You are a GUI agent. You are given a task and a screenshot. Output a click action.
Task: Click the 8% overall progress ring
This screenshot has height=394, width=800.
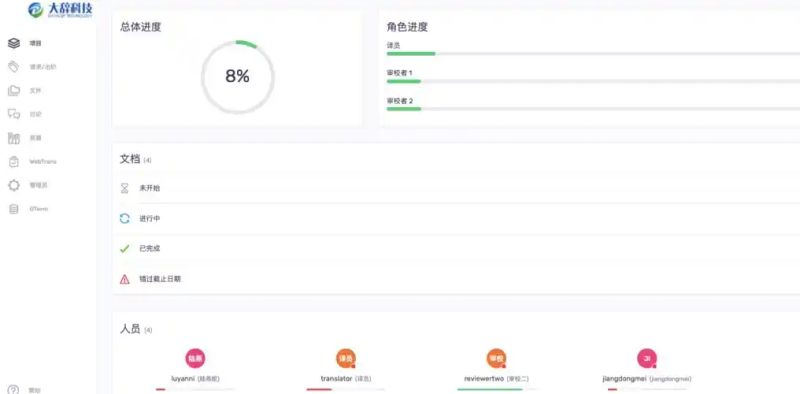238,77
